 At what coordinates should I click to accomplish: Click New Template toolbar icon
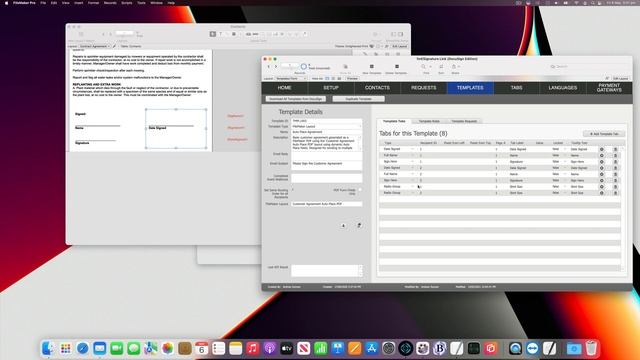point(371,67)
